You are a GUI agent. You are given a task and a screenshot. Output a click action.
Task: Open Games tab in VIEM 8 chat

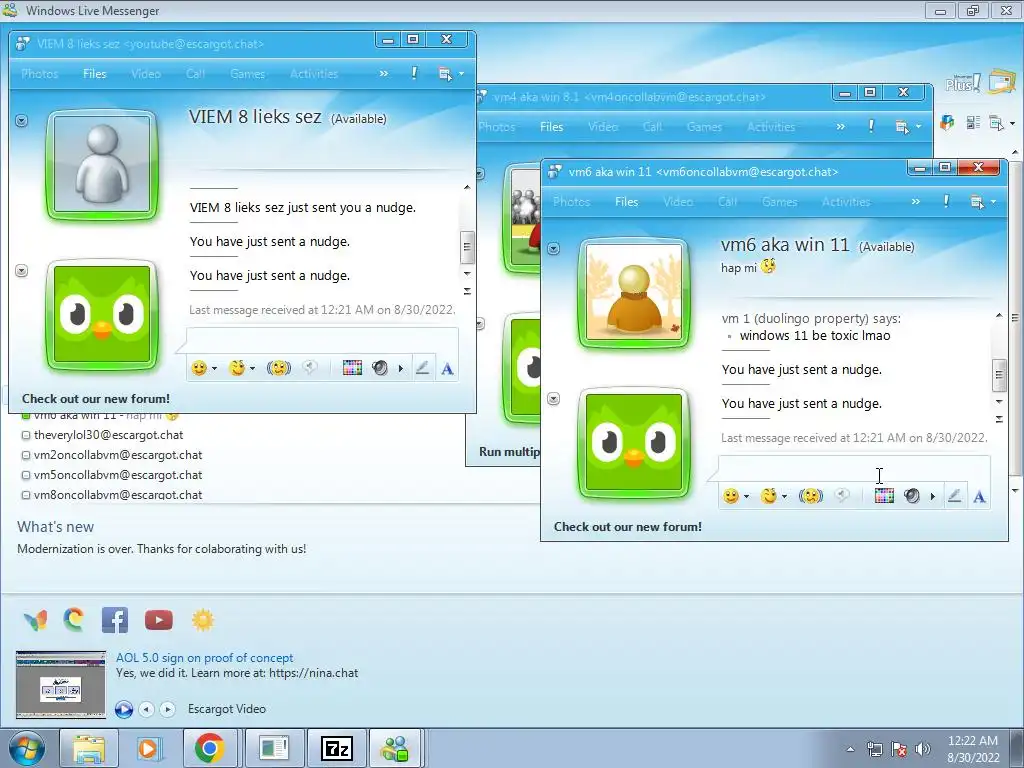[x=248, y=74]
